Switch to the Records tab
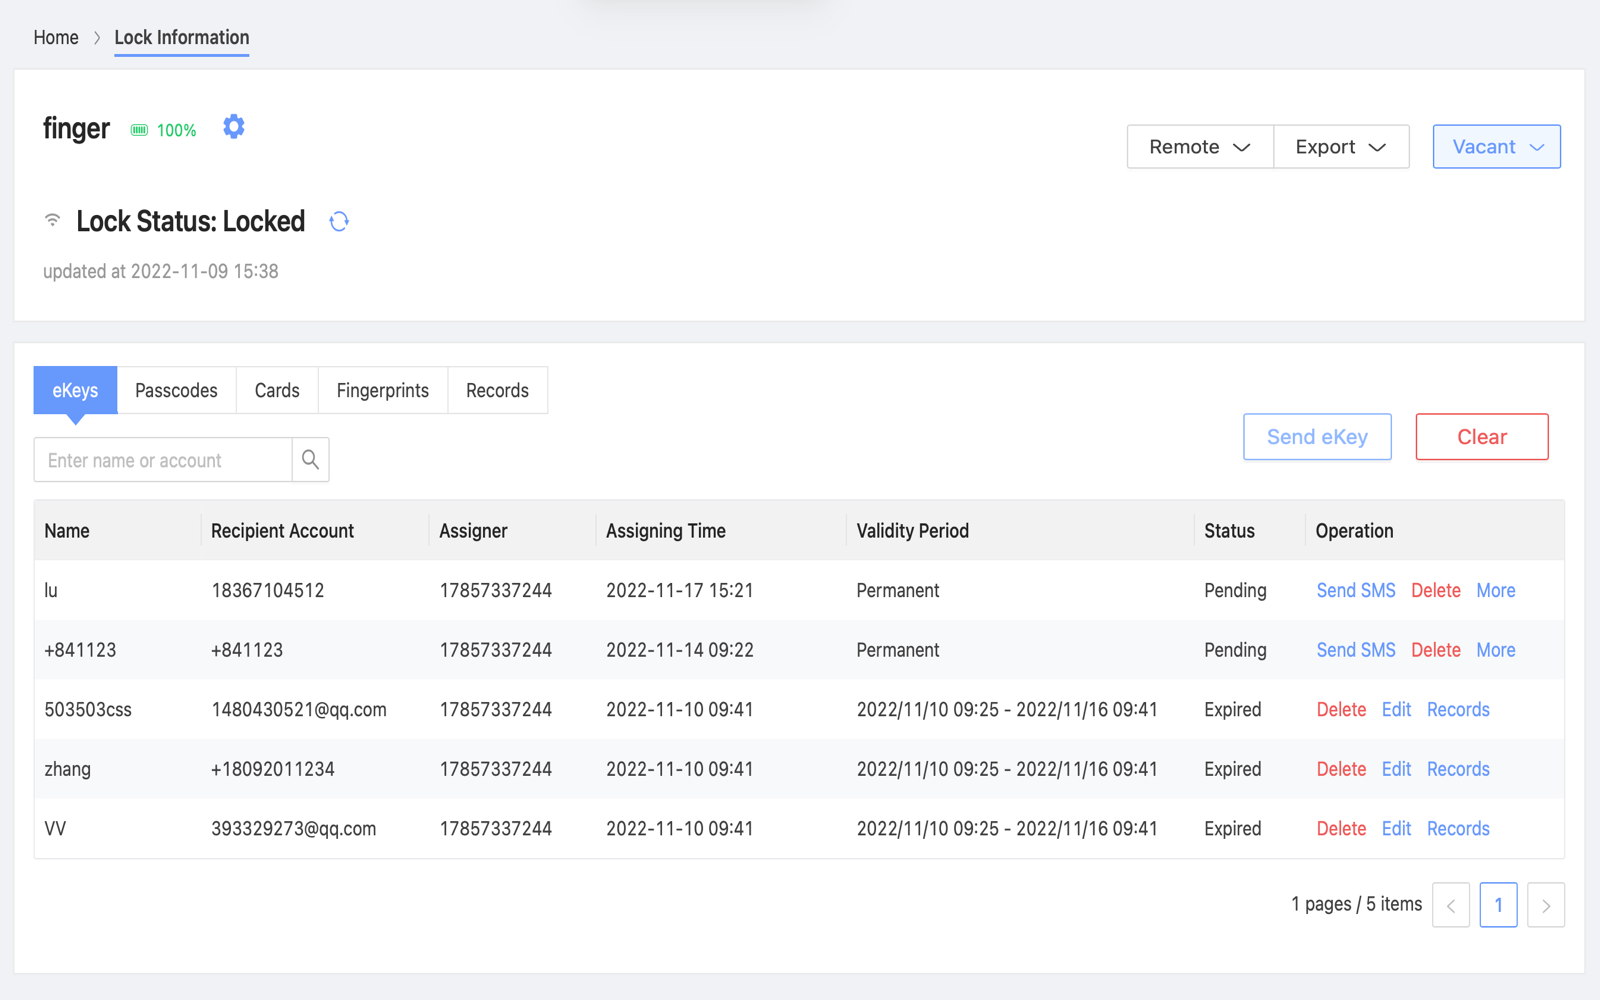The image size is (1600, 1000). pos(497,390)
